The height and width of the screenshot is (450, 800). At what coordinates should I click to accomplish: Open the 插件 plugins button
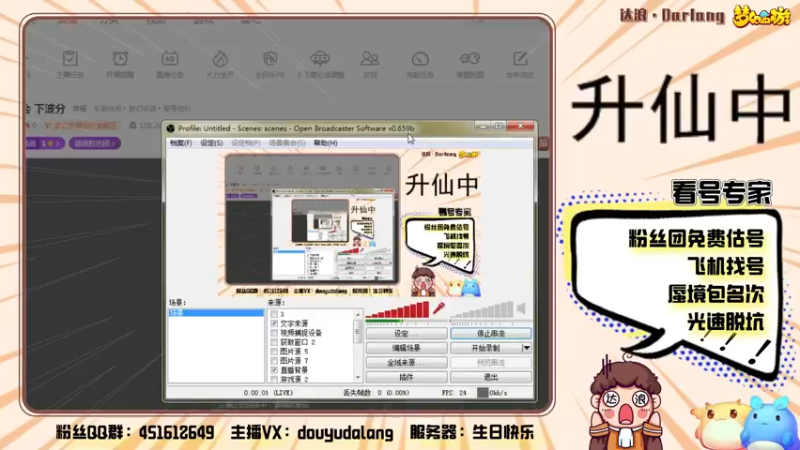407,377
